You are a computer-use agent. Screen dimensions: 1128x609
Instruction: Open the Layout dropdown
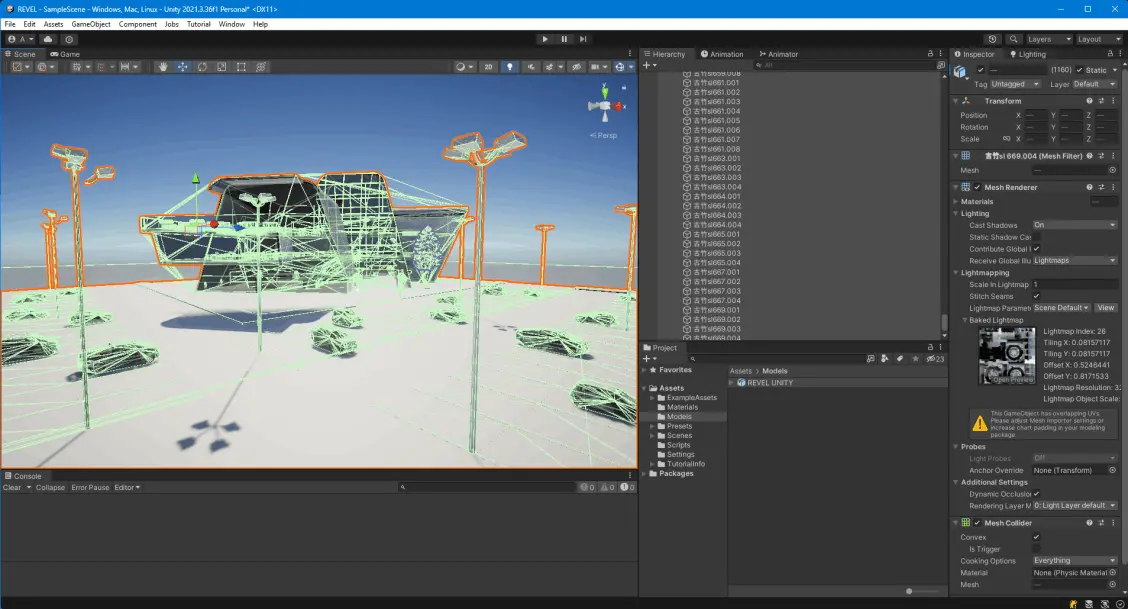click(1098, 39)
